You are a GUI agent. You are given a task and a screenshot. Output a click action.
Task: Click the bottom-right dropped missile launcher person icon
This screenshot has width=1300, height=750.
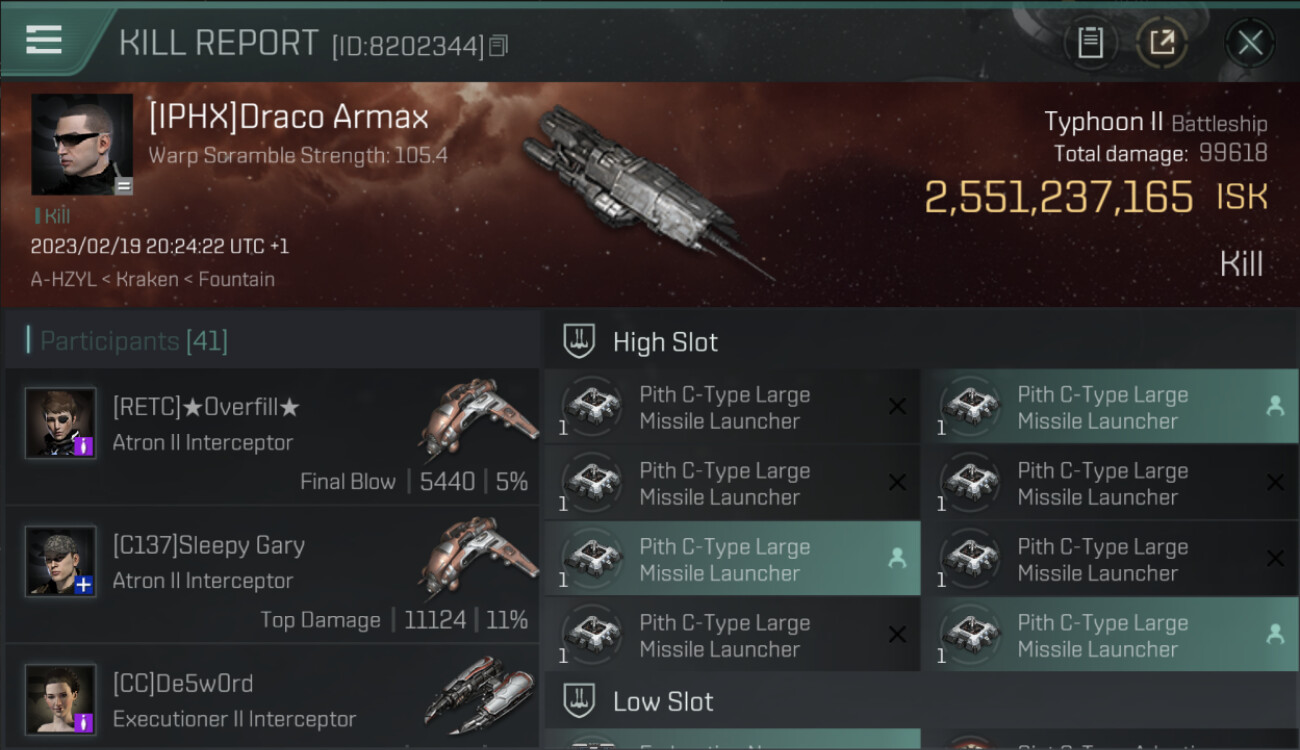1275,633
